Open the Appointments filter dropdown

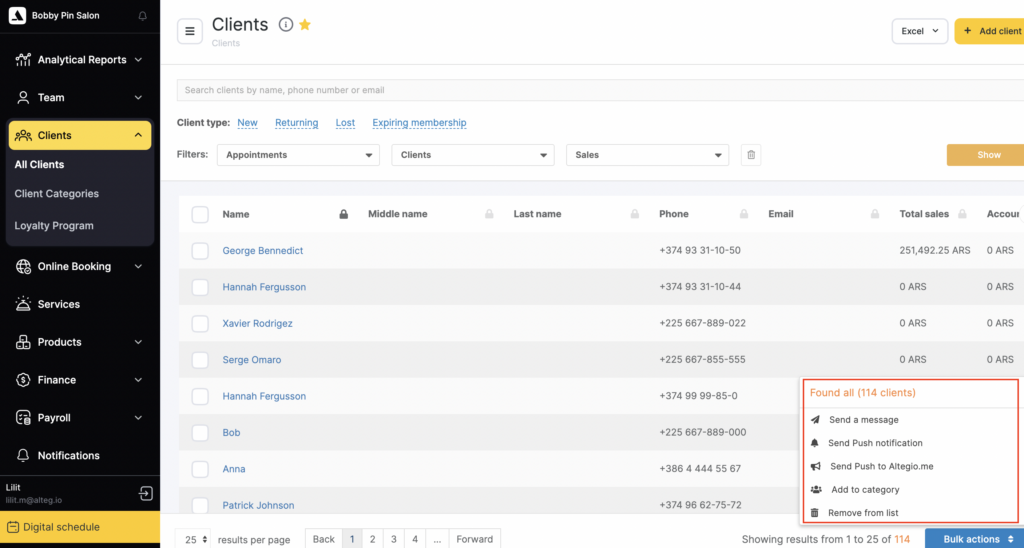[x=298, y=155]
